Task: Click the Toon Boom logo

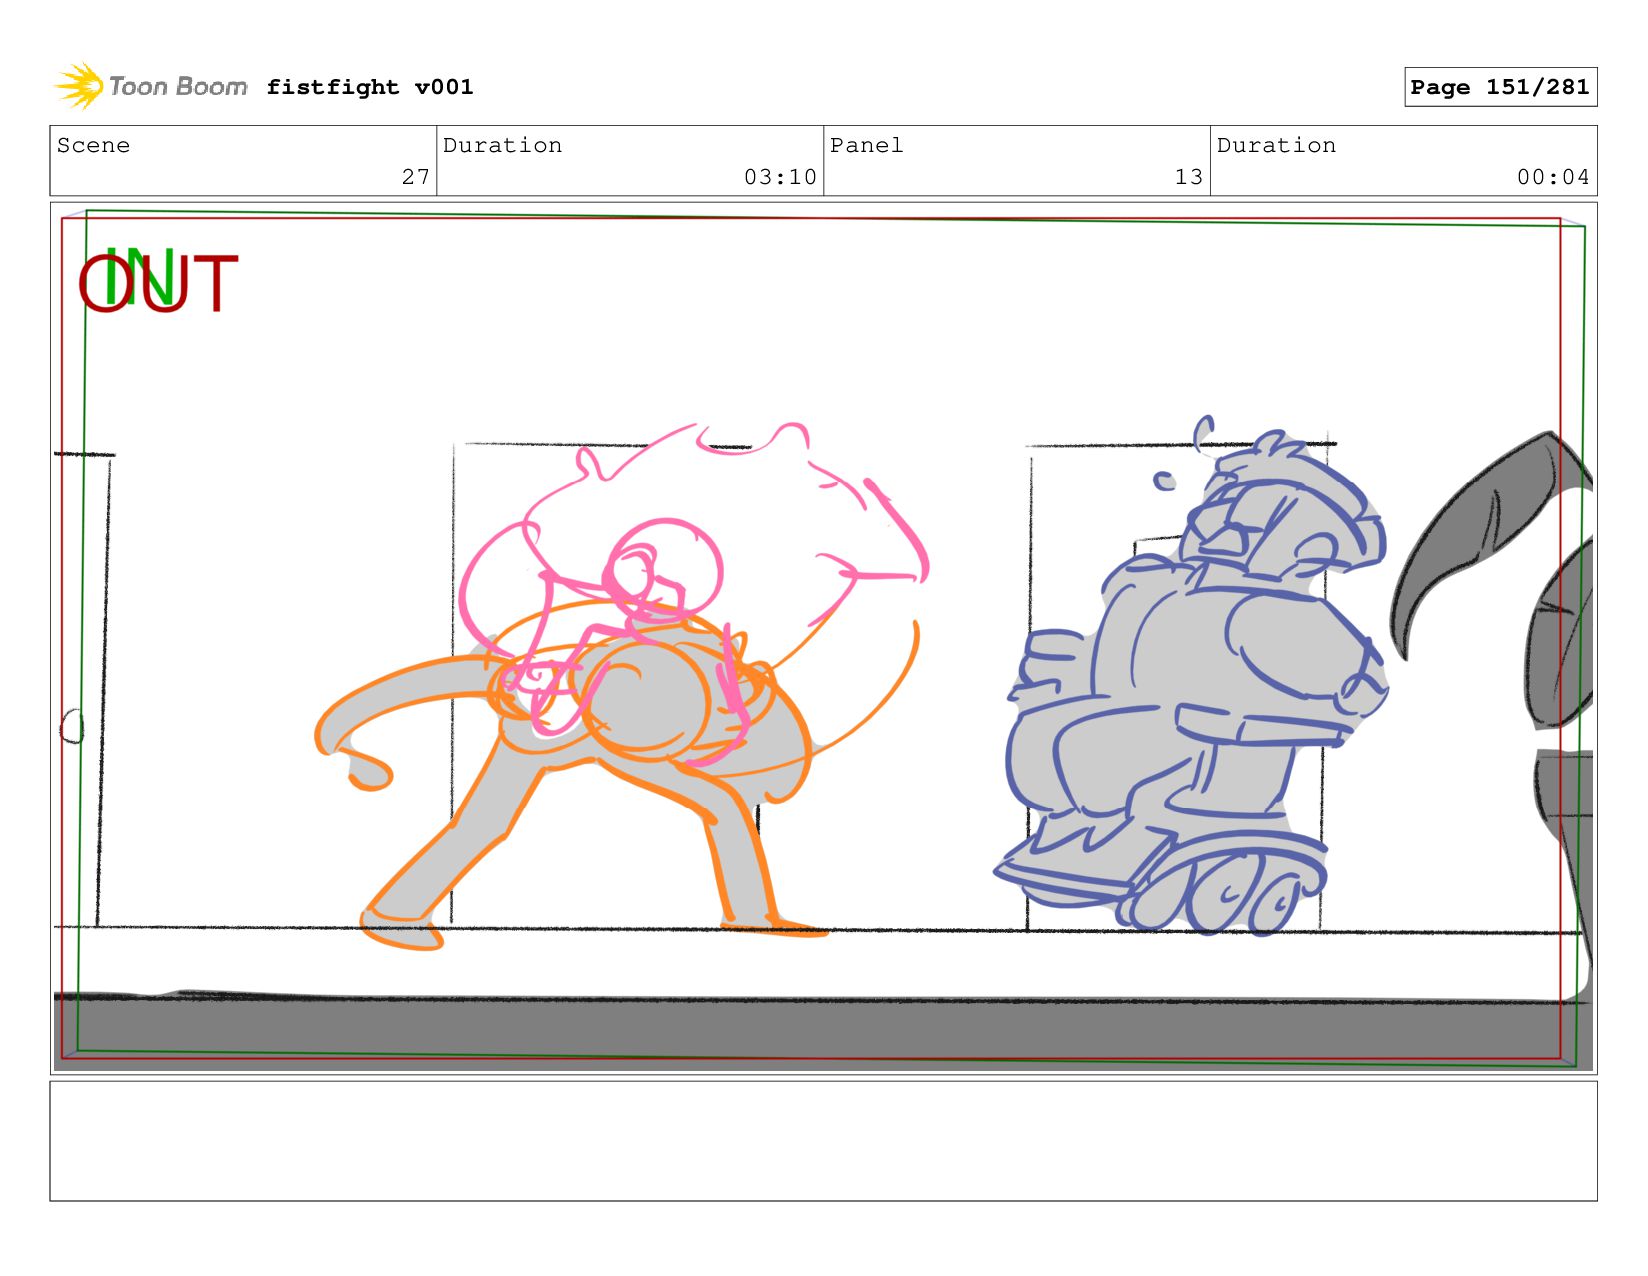Action: tap(150, 86)
